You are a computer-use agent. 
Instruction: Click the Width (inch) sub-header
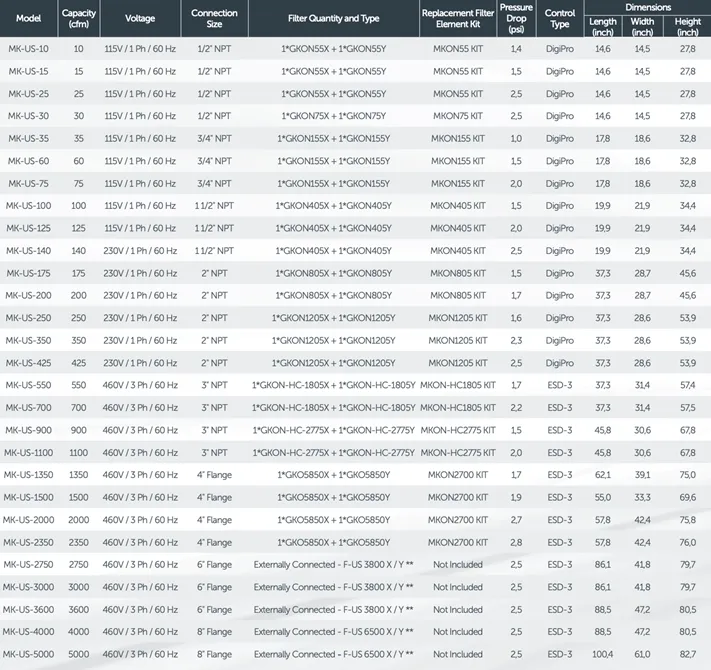pyautogui.click(x=642, y=27)
